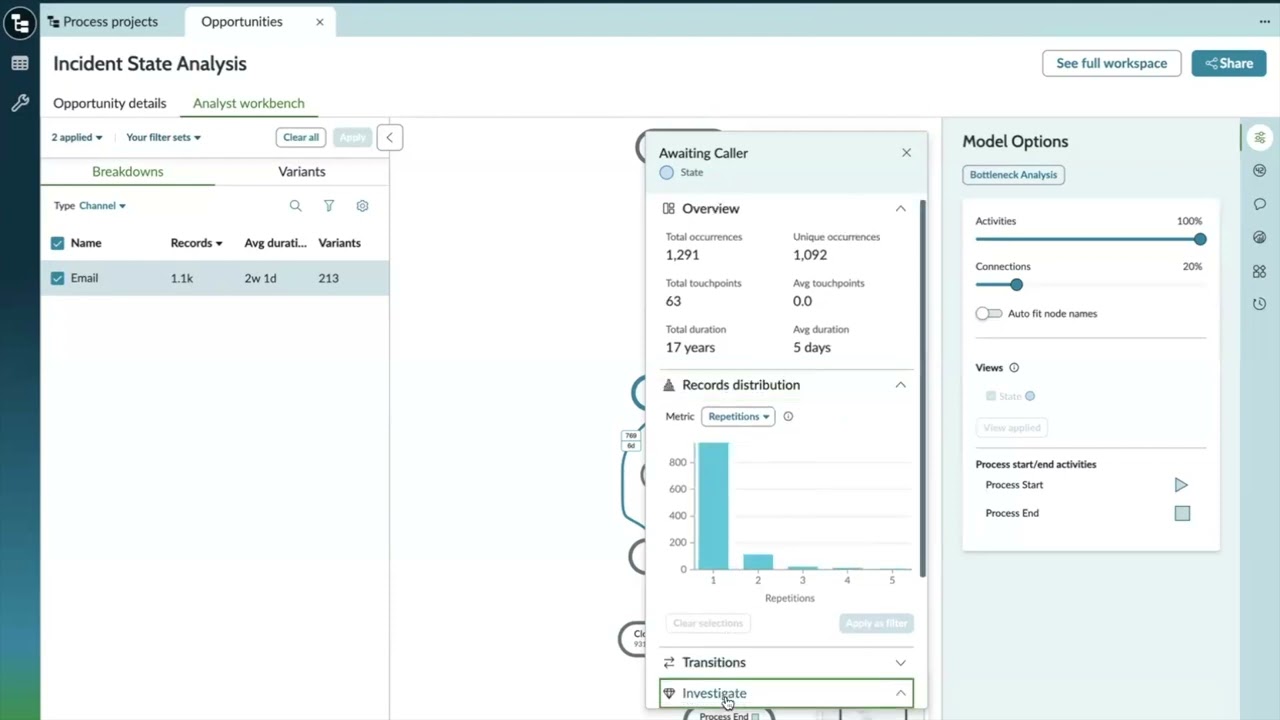Click the 213 variants cell
1280x720 pixels.
click(328, 278)
